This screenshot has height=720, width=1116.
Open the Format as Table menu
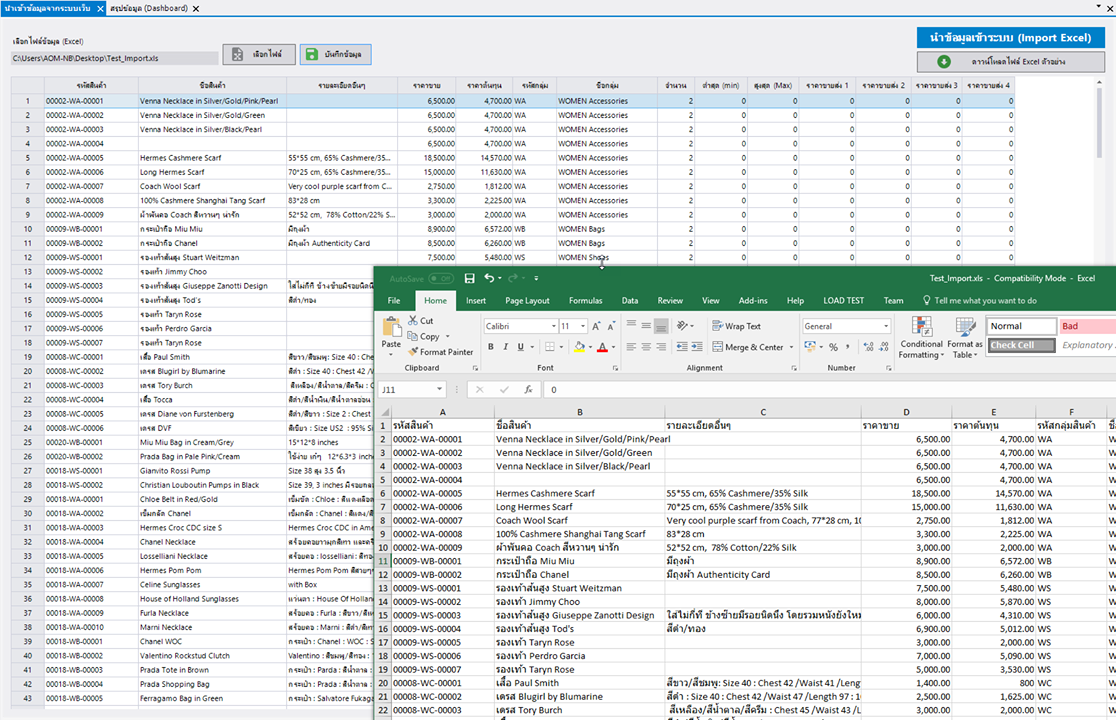[x=965, y=338]
